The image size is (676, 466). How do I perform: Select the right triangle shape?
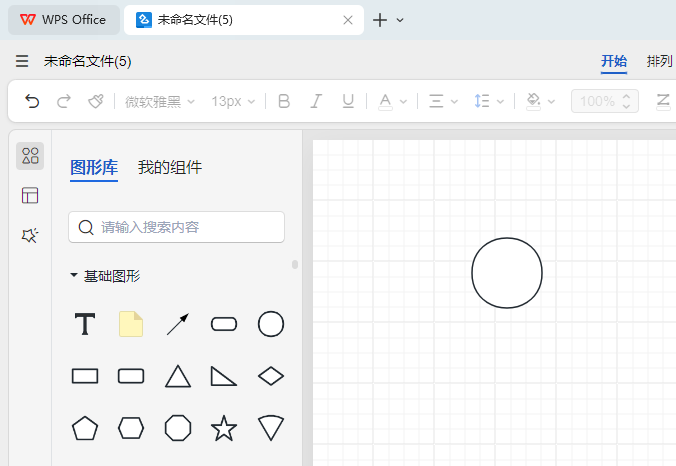pos(223,376)
